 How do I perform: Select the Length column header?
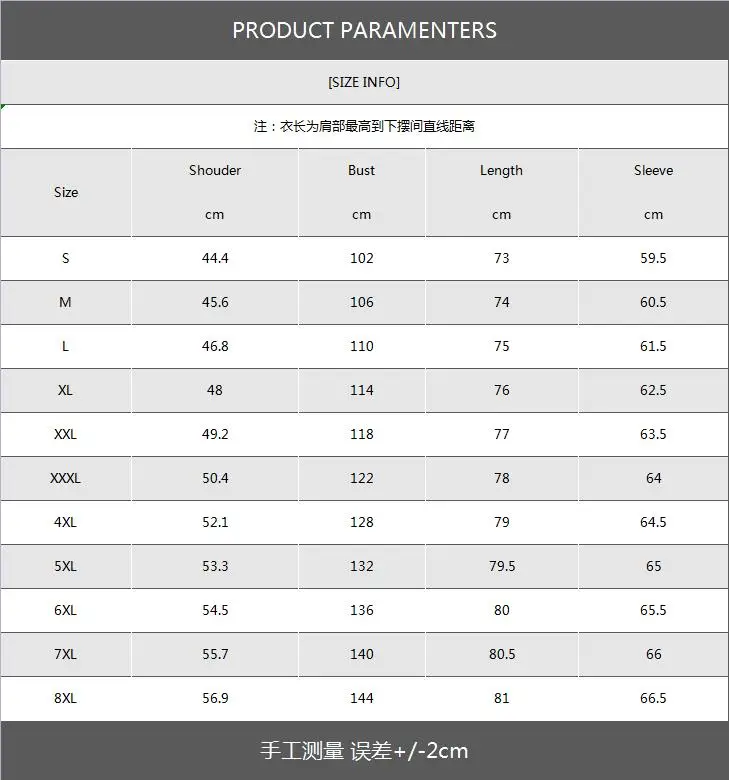tap(501, 171)
